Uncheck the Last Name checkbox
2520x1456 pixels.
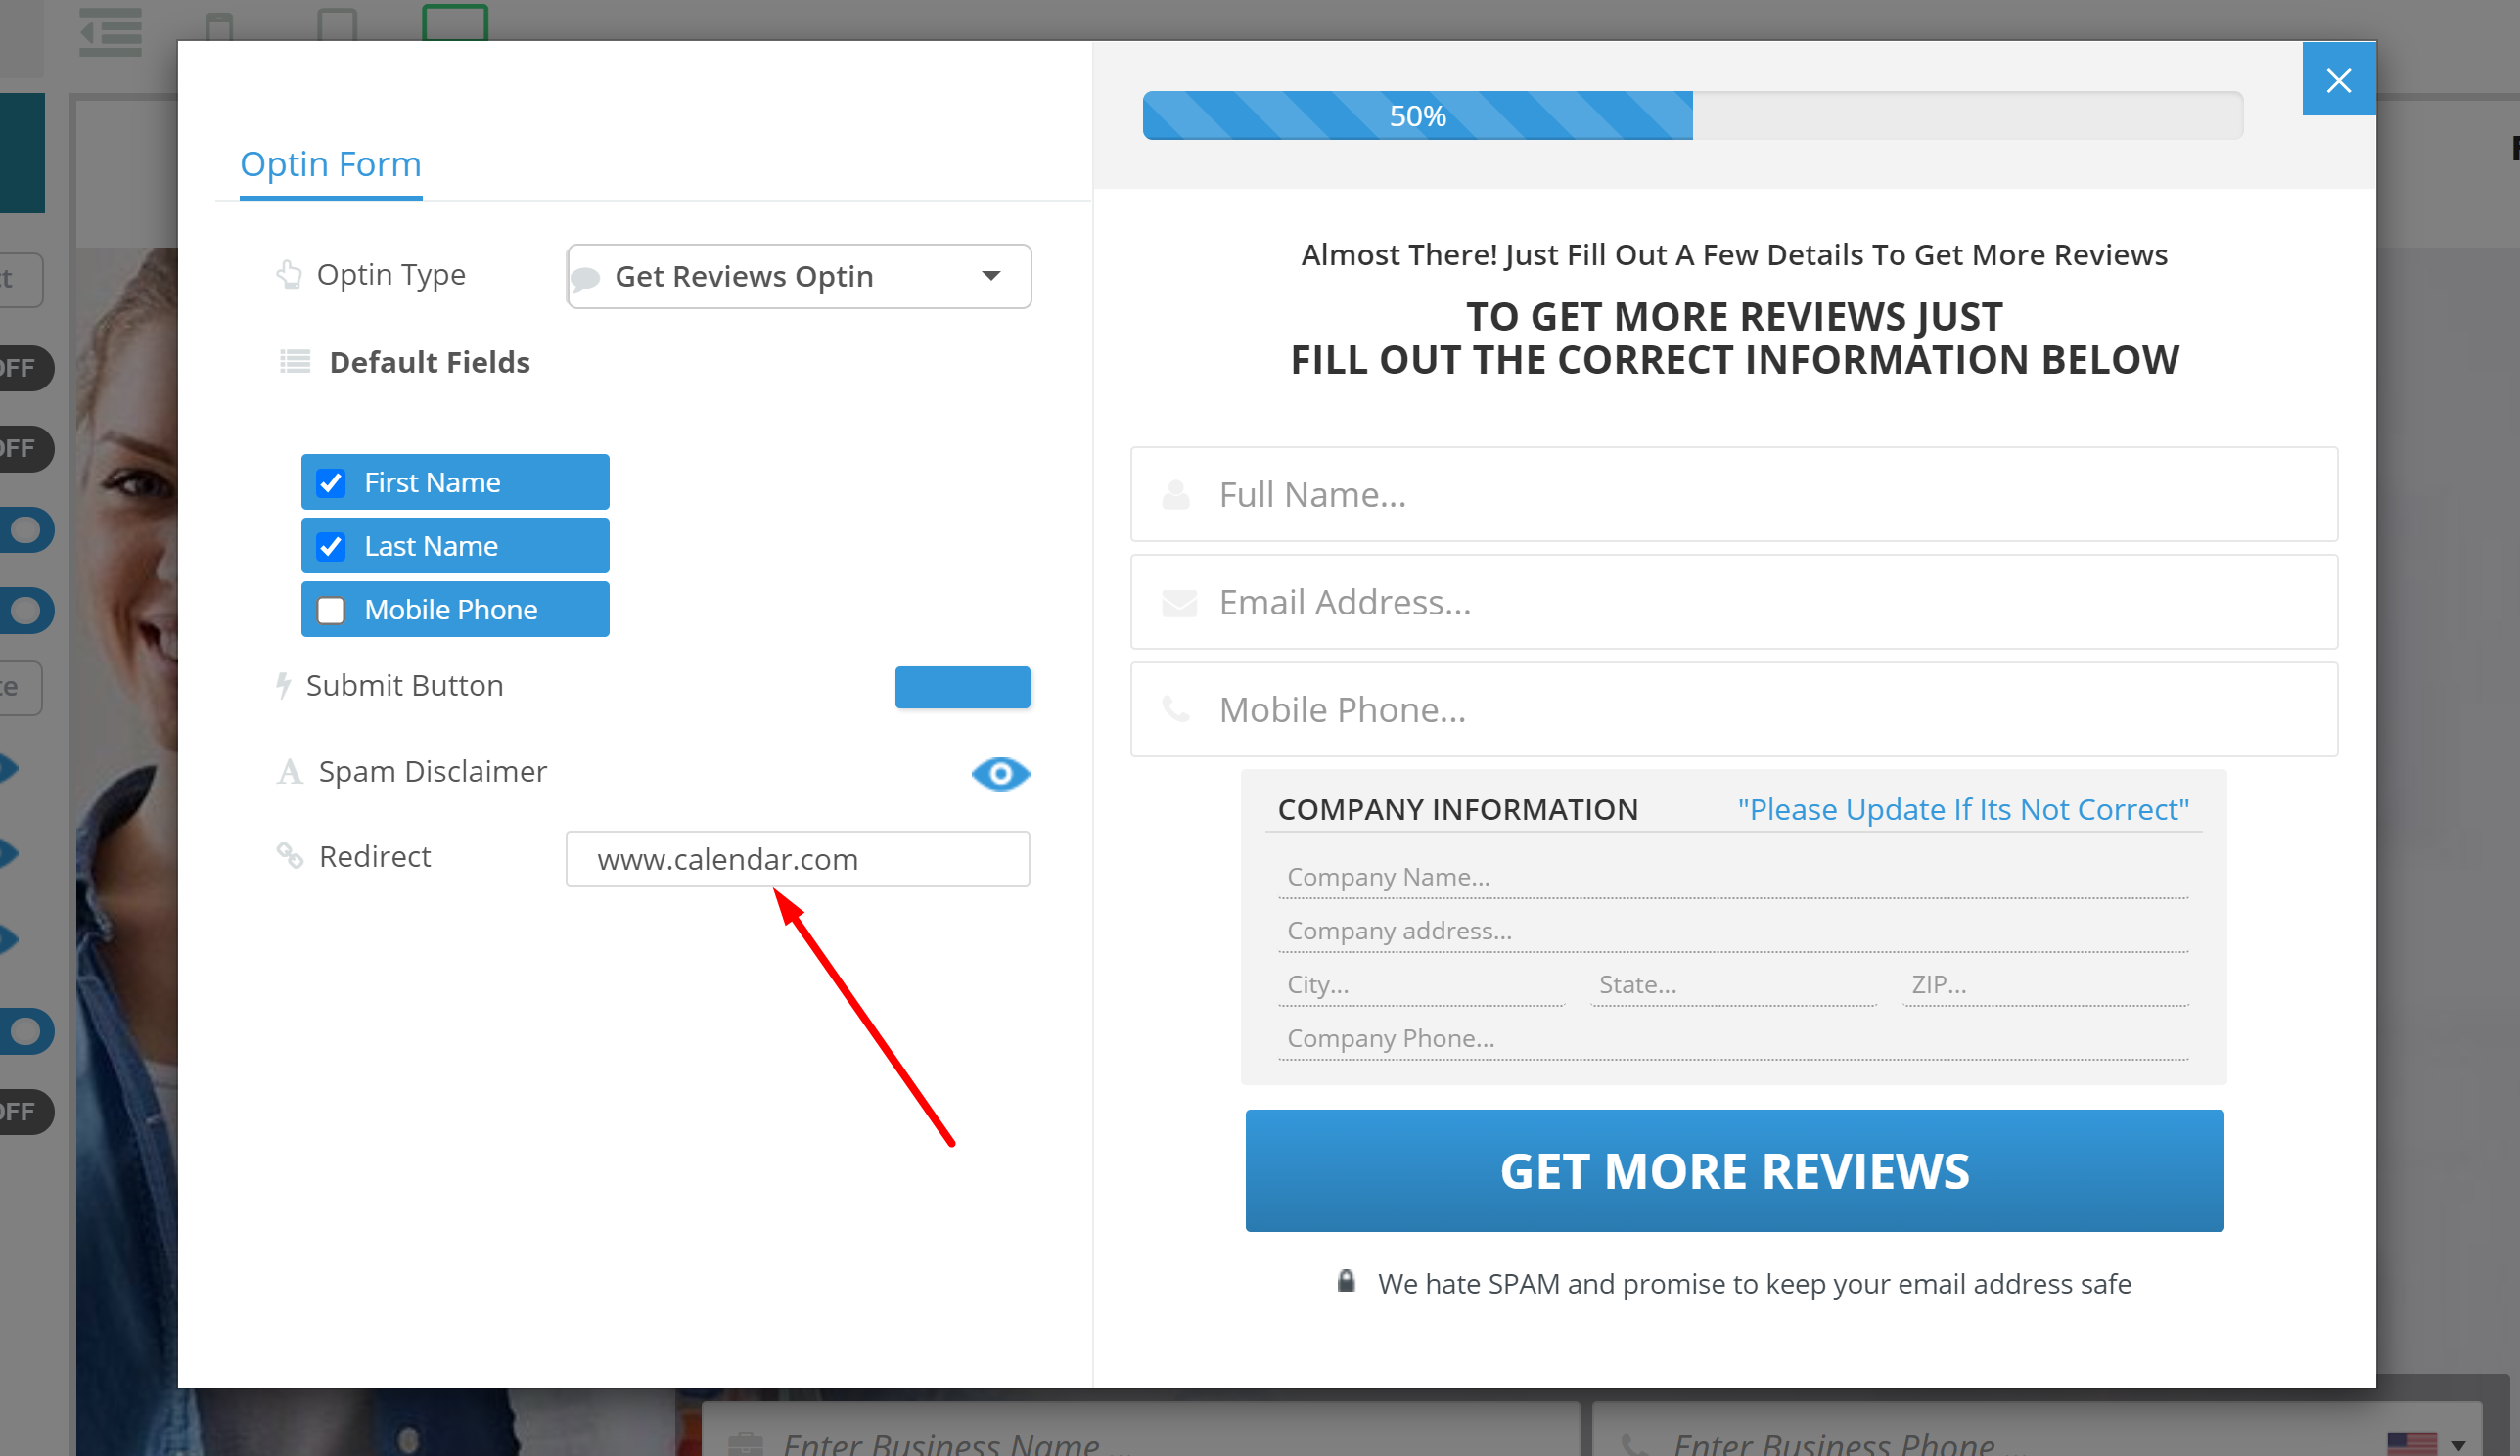331,547
